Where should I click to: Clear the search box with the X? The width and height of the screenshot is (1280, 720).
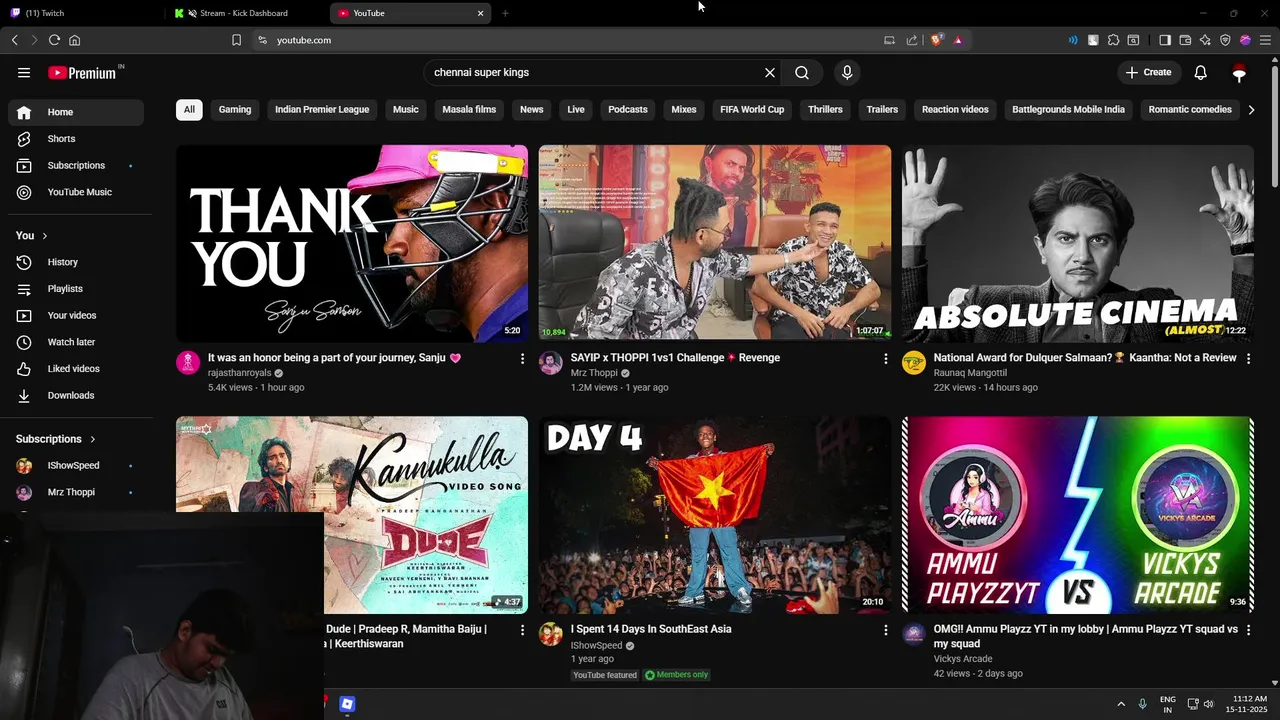(770, 72)
